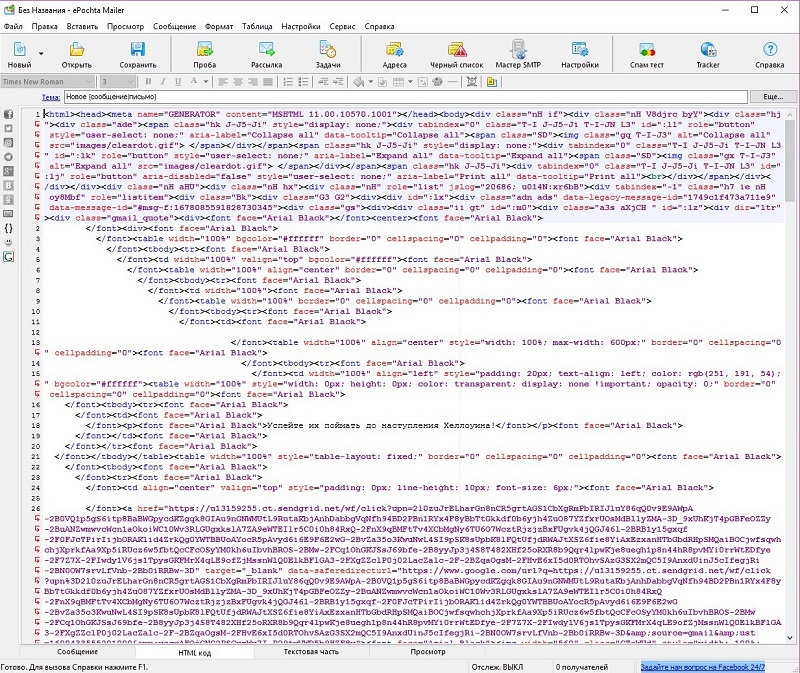Viewport: 800px width, 673px height.
Task: Open the Правка menu
Action: click(x=44, y=27)
